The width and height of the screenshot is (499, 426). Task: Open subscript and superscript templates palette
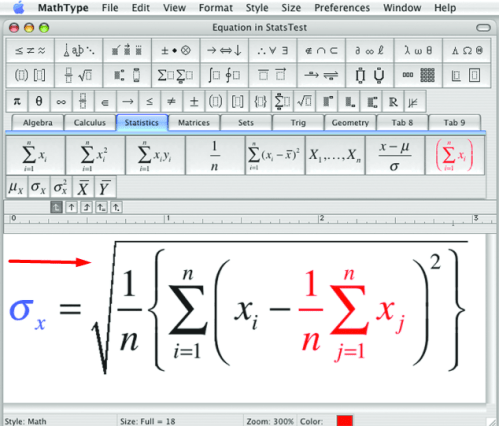click(127, 75)
